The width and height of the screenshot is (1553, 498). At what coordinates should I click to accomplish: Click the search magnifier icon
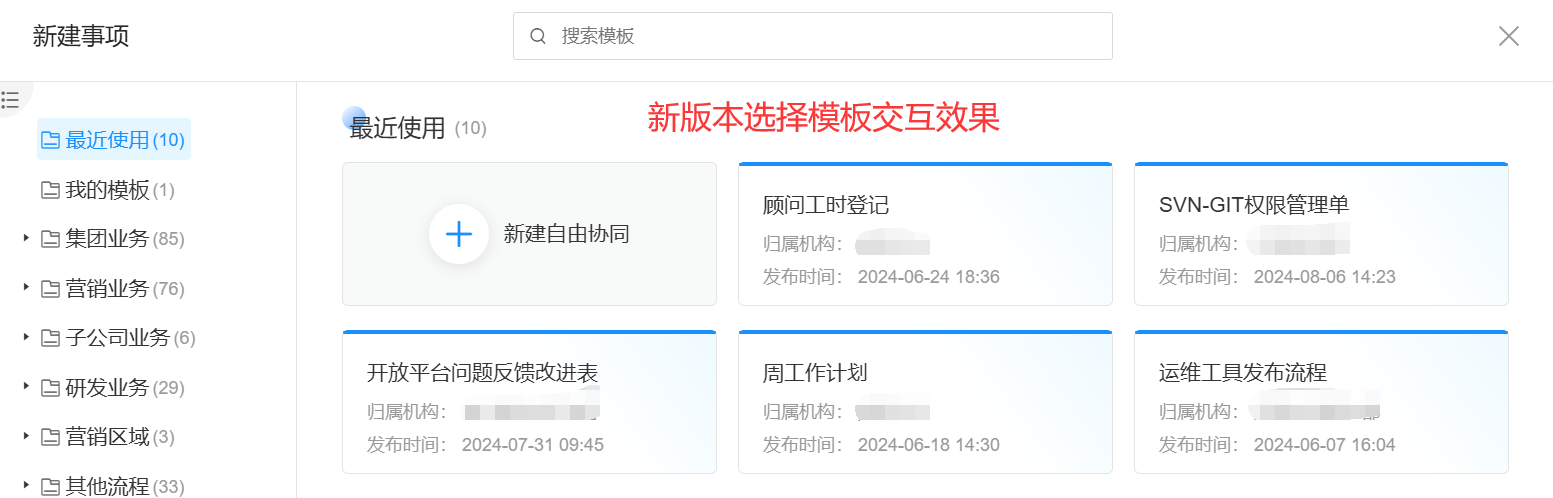click(538, 37)
